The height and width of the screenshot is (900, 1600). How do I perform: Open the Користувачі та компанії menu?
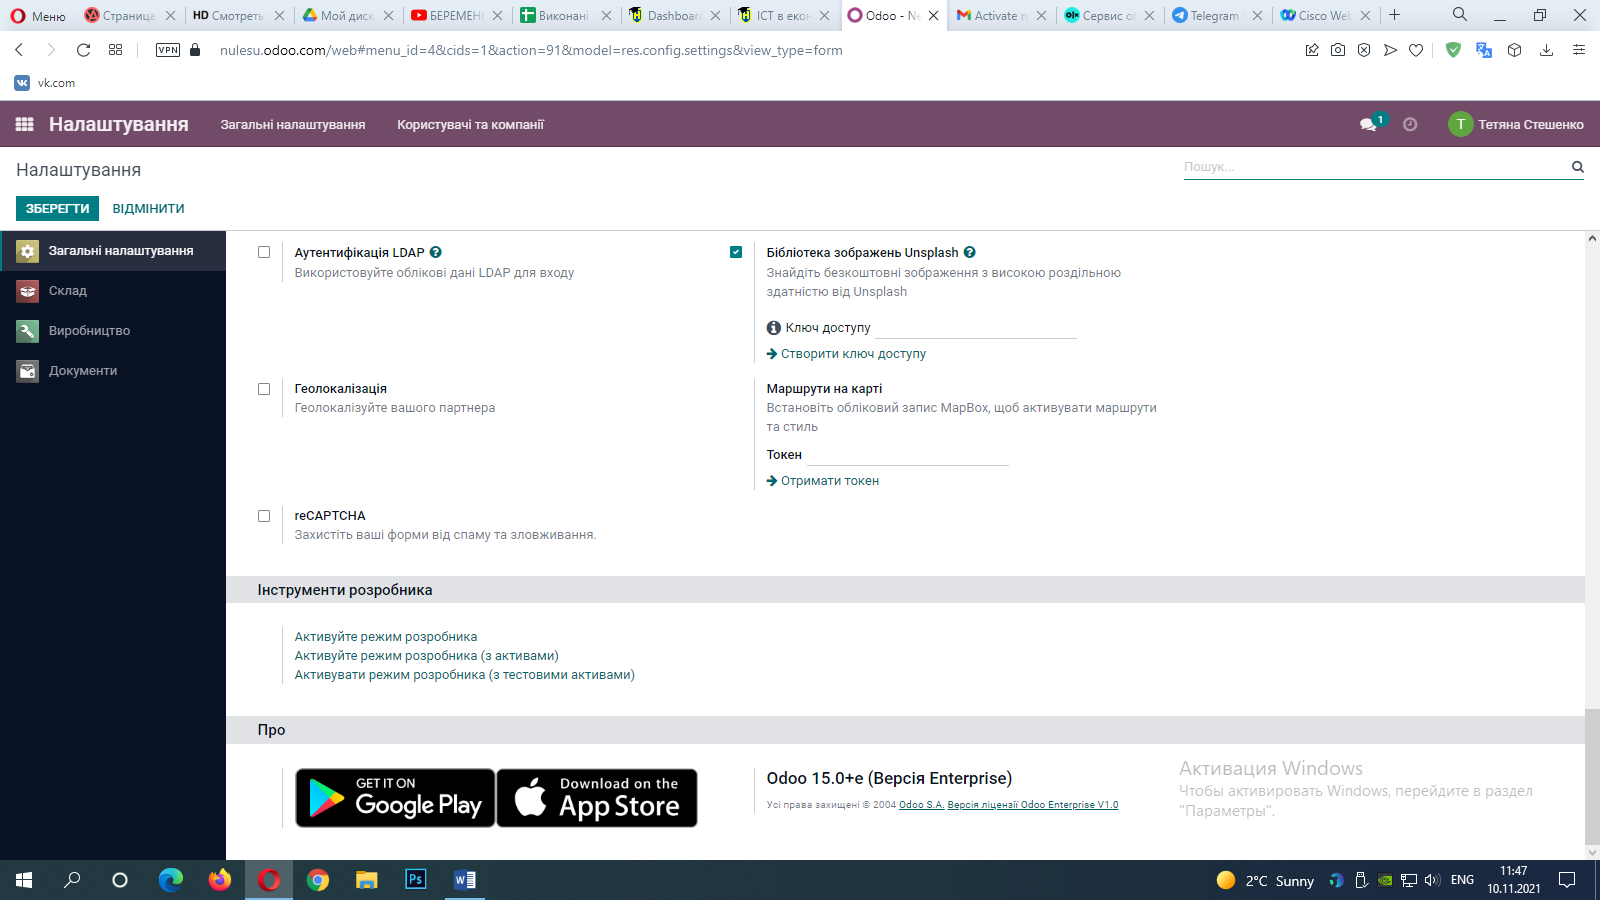tap(470, 125)
